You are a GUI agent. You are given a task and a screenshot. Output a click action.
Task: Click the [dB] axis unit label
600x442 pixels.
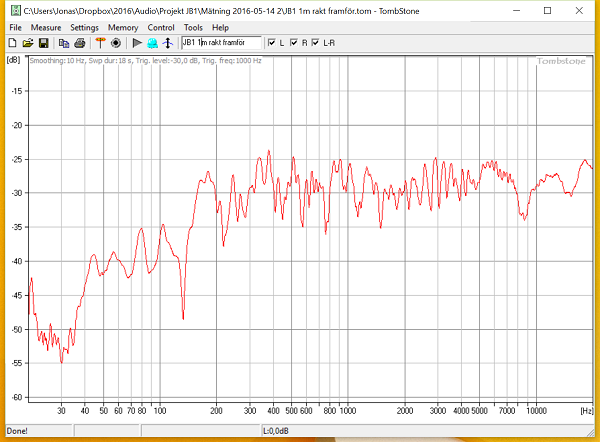(x=13, y=60)
